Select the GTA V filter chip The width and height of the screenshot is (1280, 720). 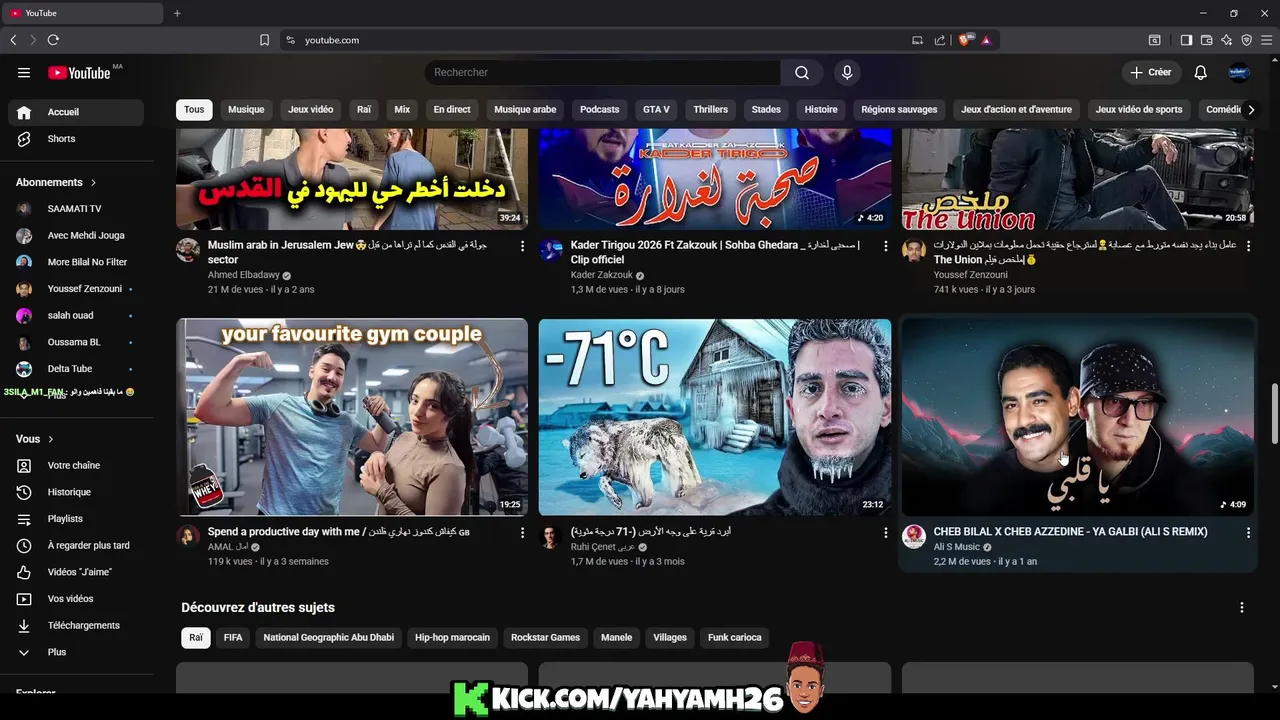click(656, 110)
